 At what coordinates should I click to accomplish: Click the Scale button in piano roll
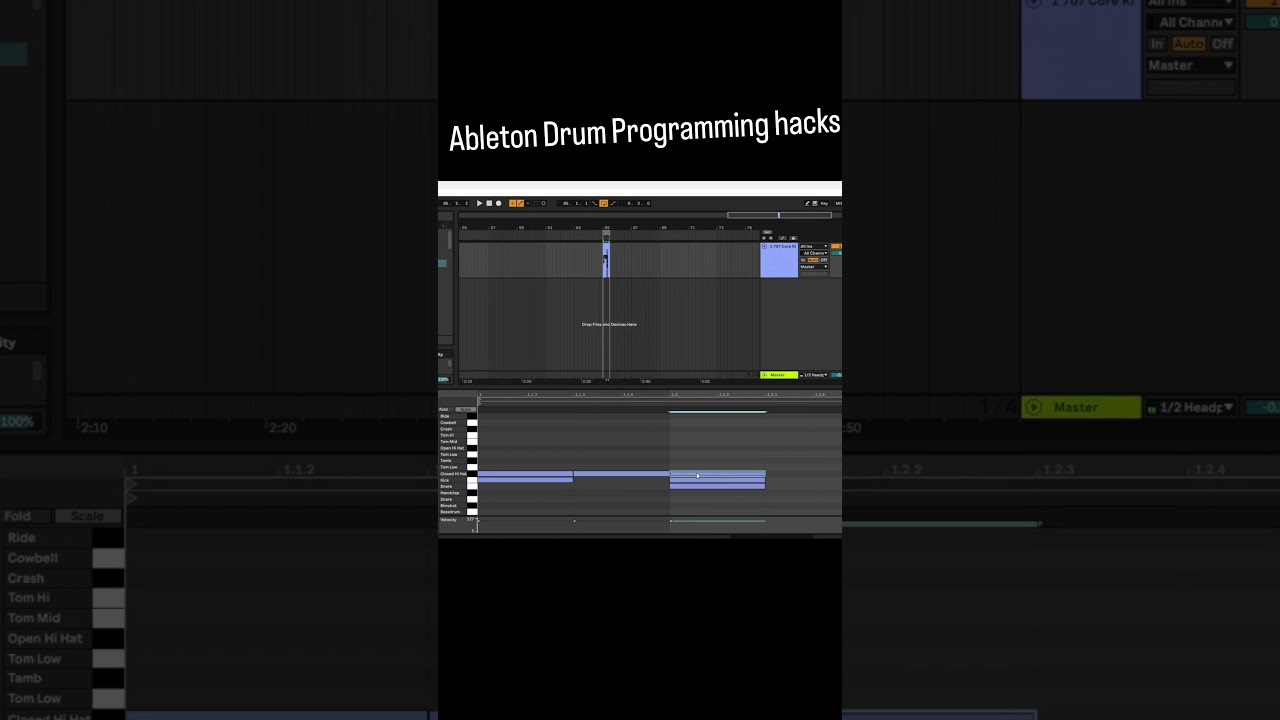pos(465,409)
